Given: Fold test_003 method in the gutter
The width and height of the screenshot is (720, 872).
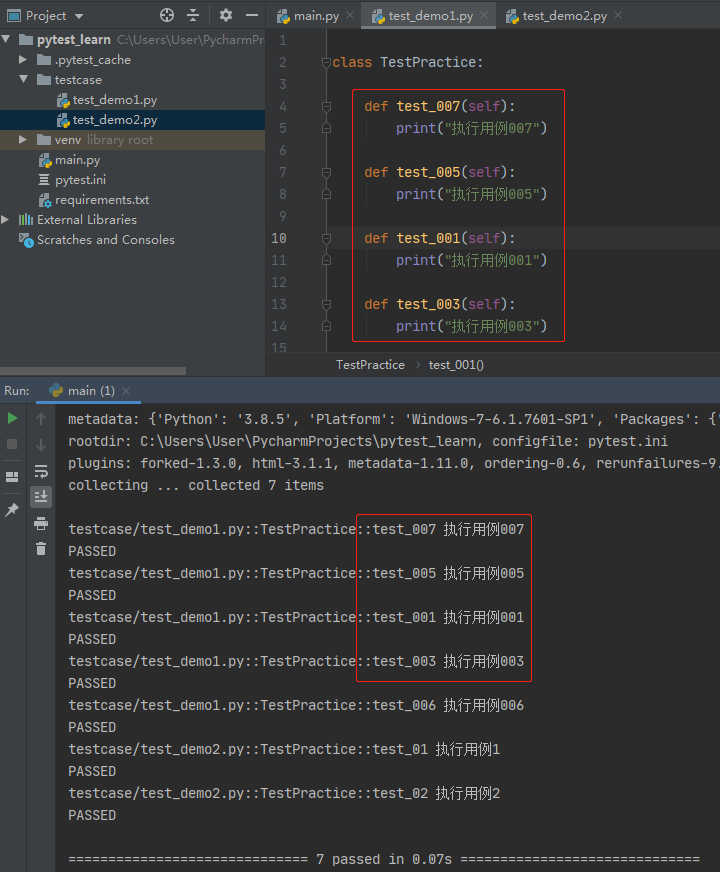Looking at the screenshot, I should click(326, 304).
